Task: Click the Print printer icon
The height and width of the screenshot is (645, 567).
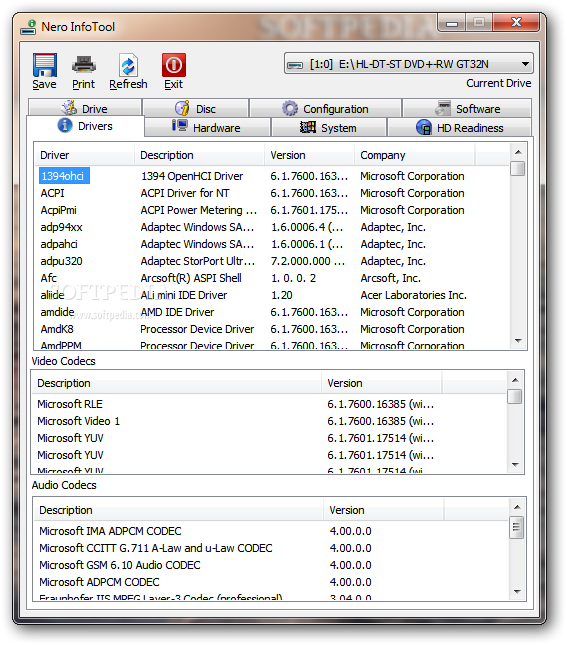Action: coord(84,65)
